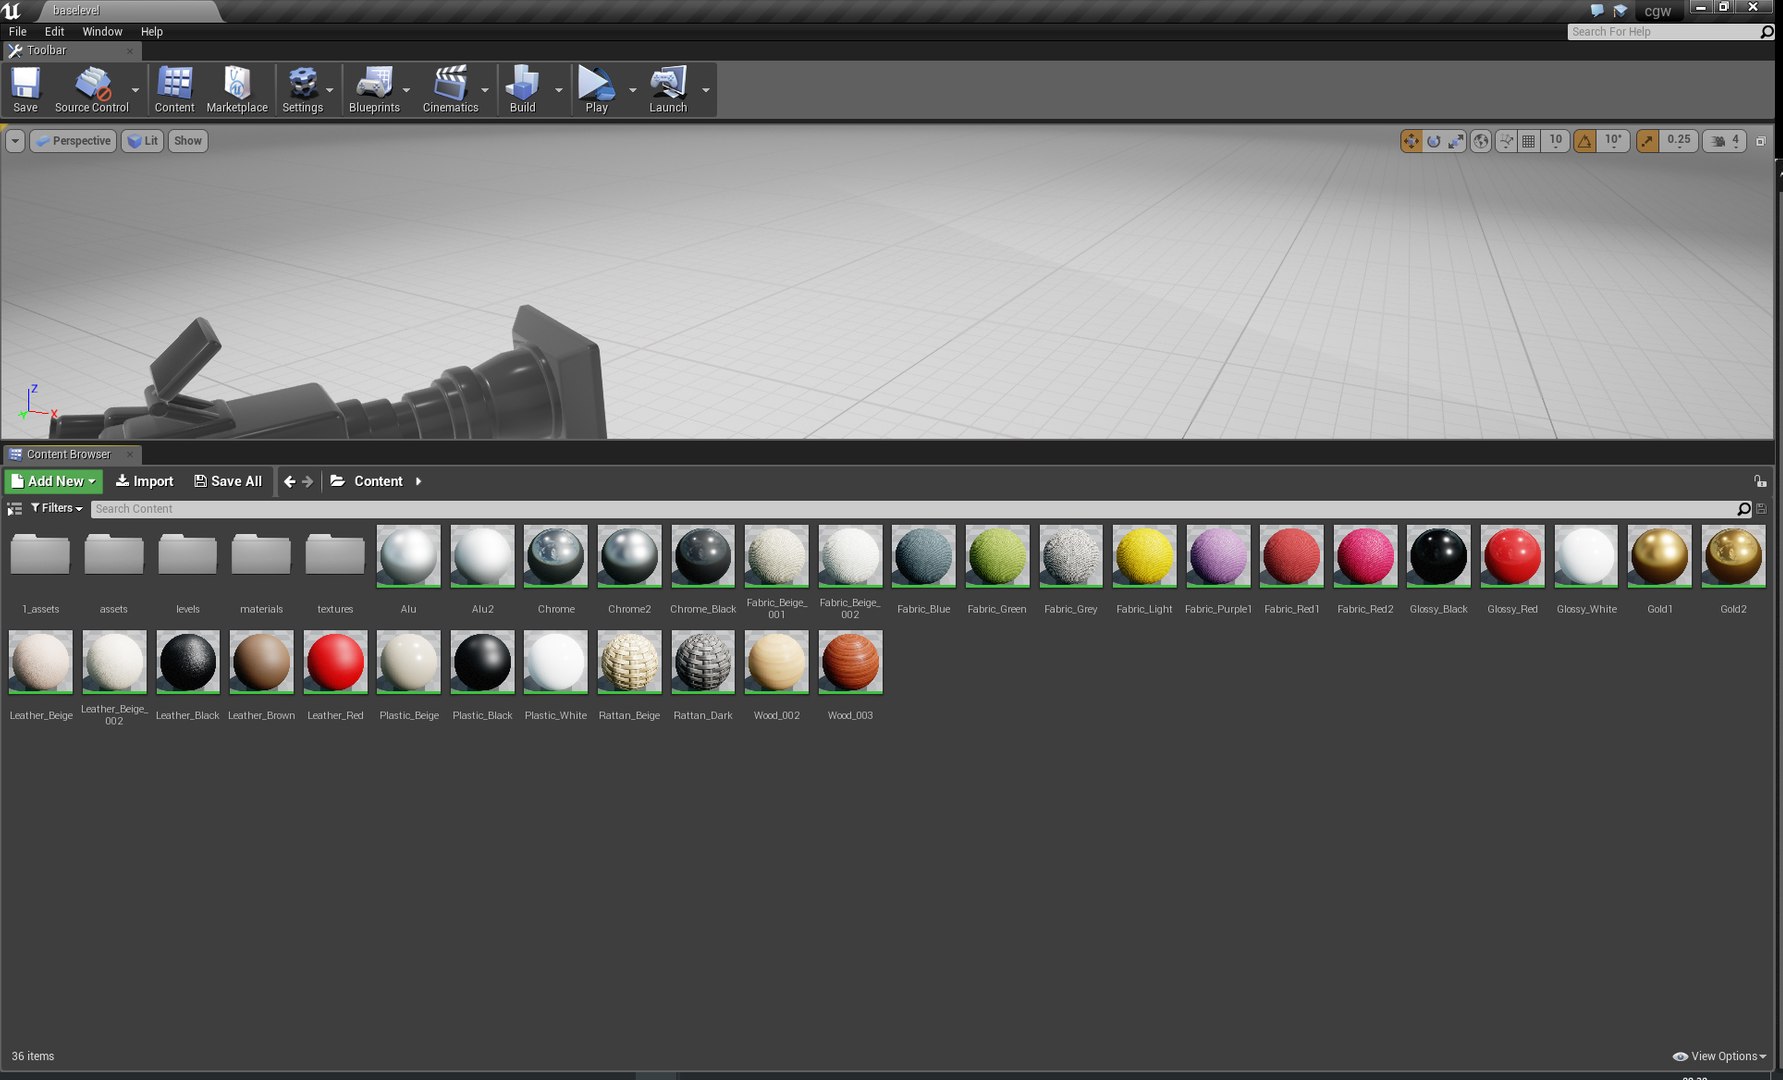The height and width of the screenshot is (1080, 1783).
Task: Open the Marketplace from the toolbar
Action: 237,89
